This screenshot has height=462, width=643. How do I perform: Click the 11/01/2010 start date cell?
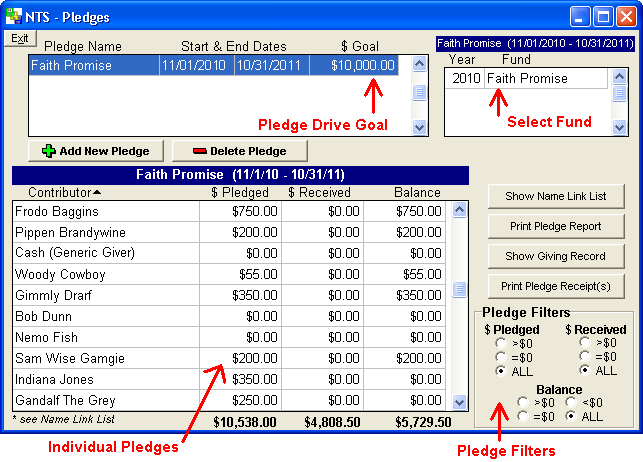pos(197,65)
